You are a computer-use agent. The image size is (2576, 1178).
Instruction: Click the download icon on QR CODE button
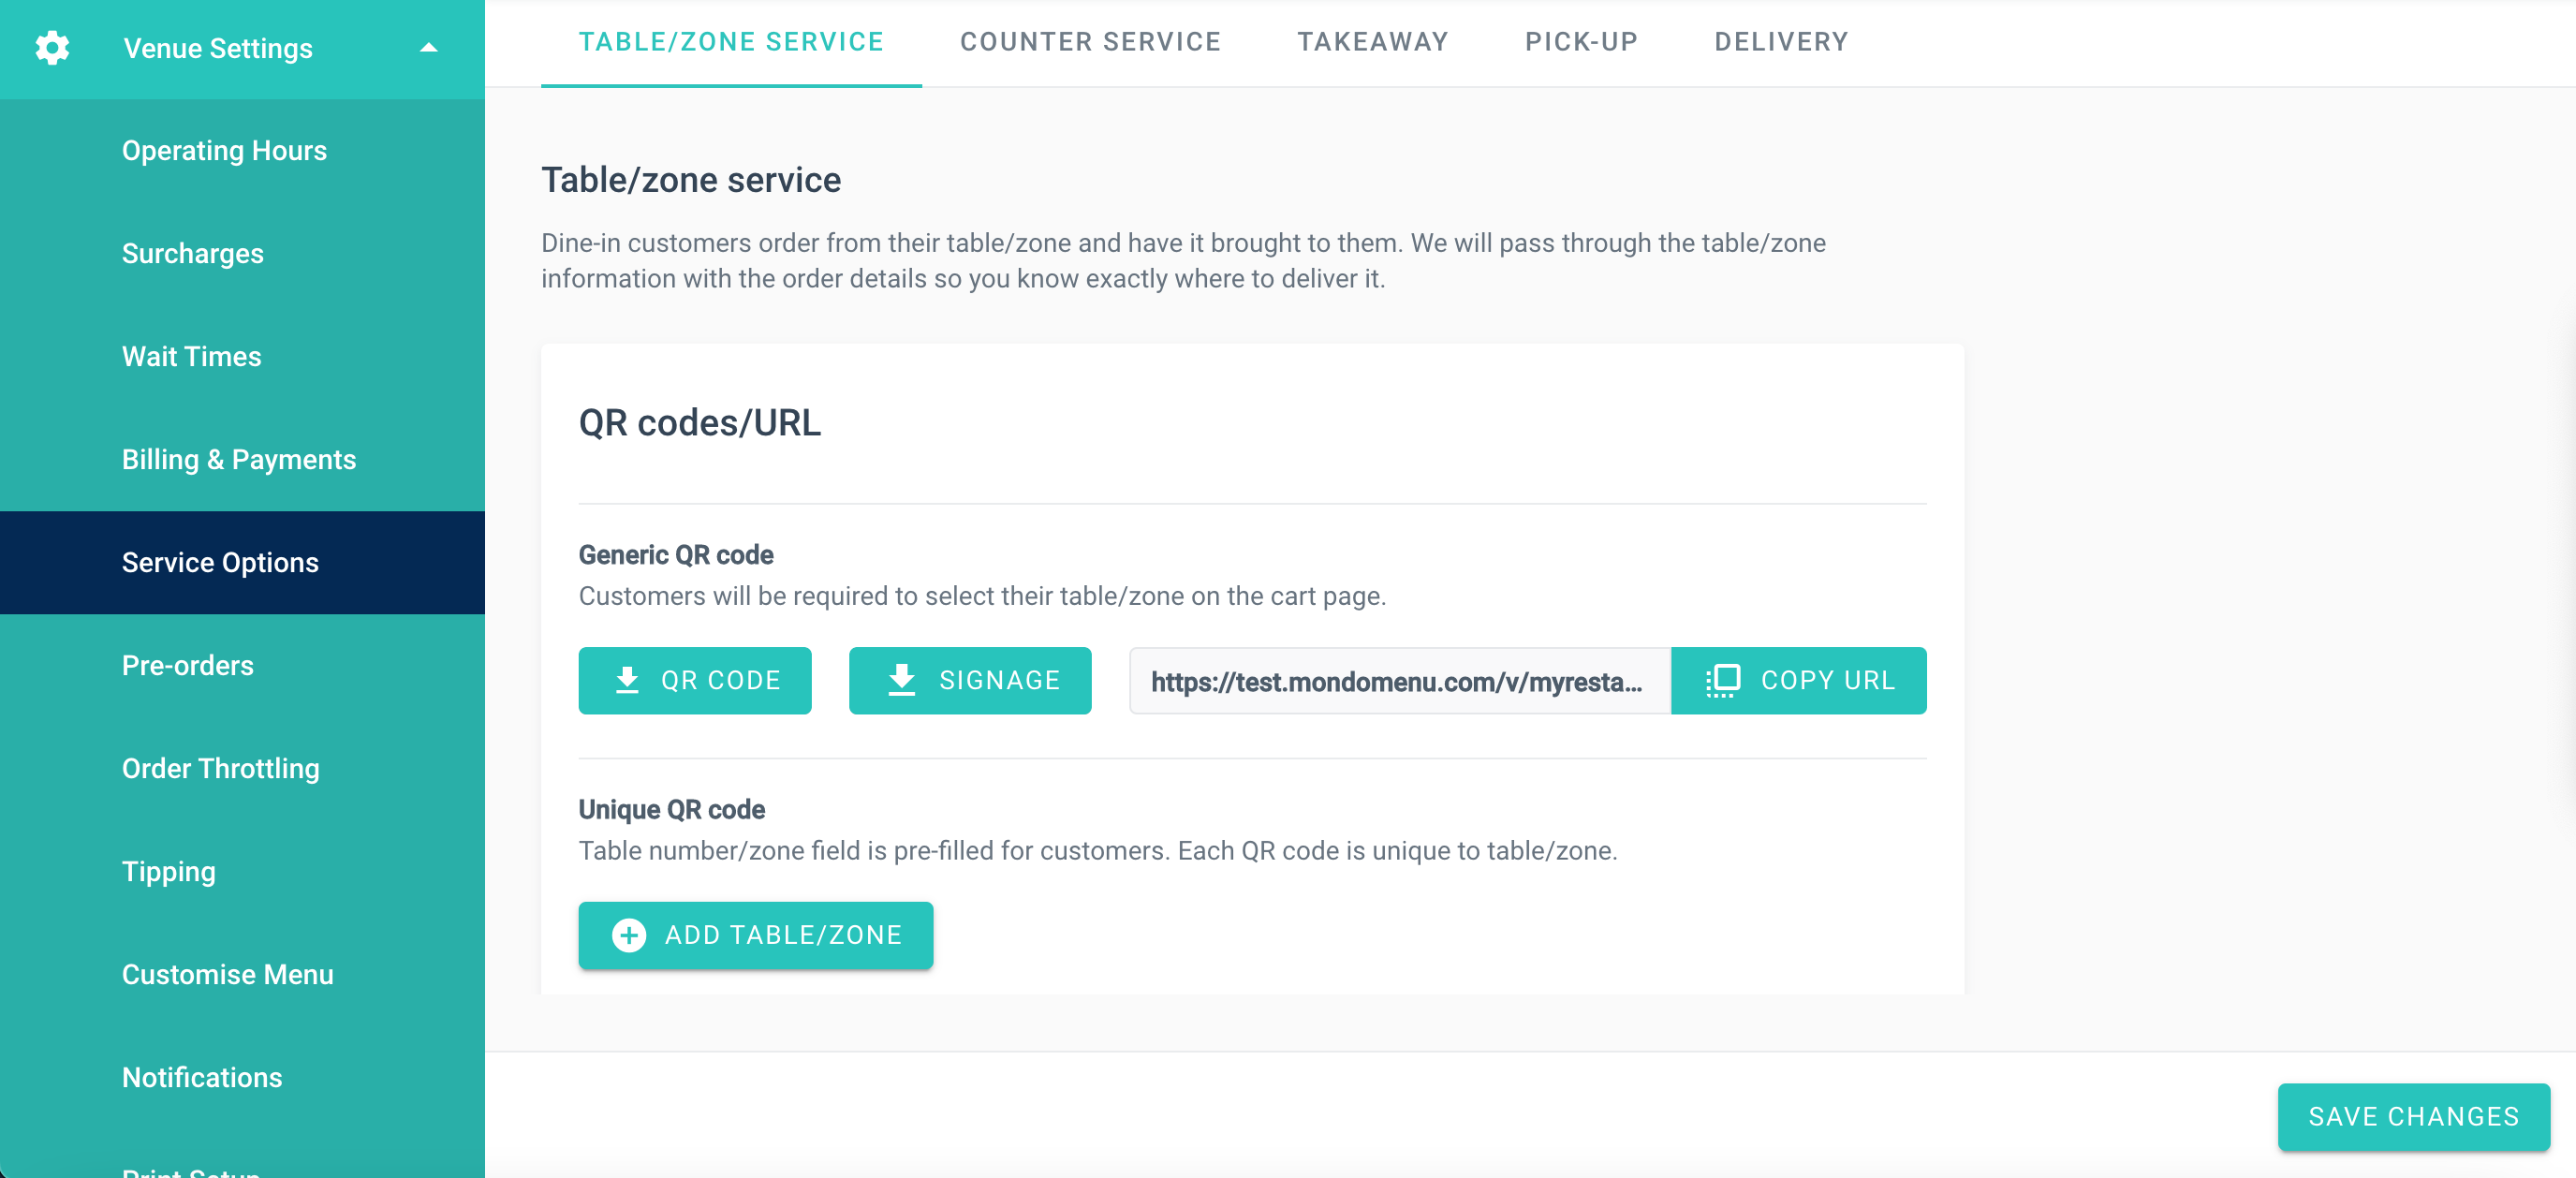(x=627, y=680)
